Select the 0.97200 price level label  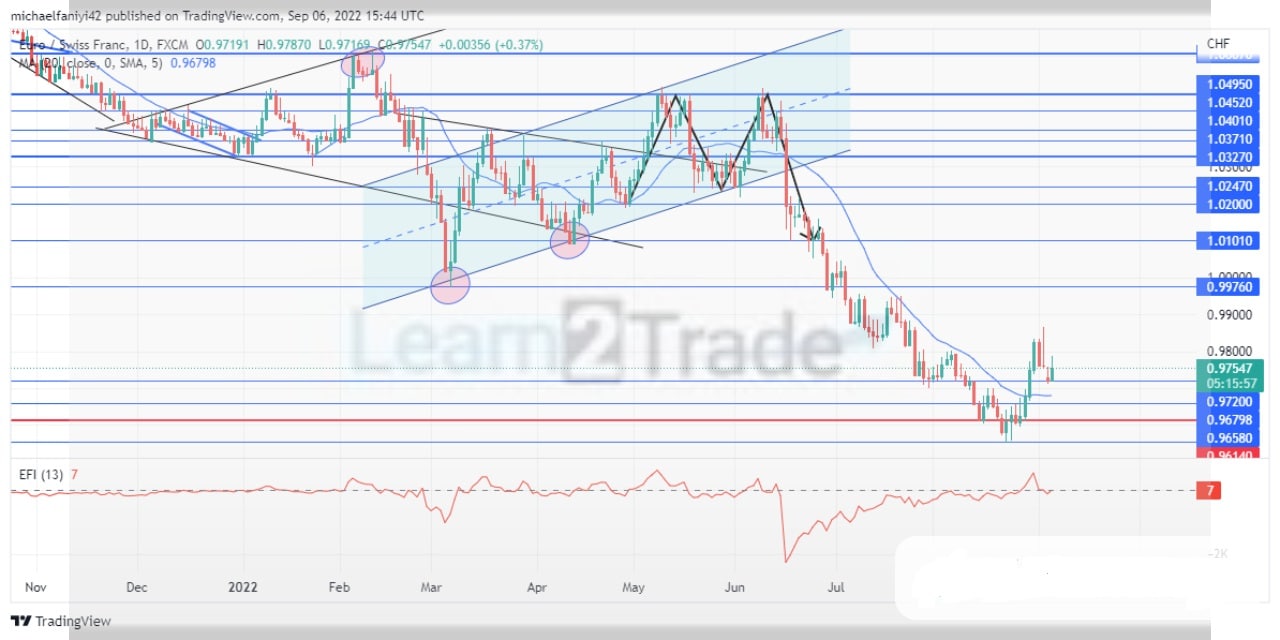pos(1226,401)
